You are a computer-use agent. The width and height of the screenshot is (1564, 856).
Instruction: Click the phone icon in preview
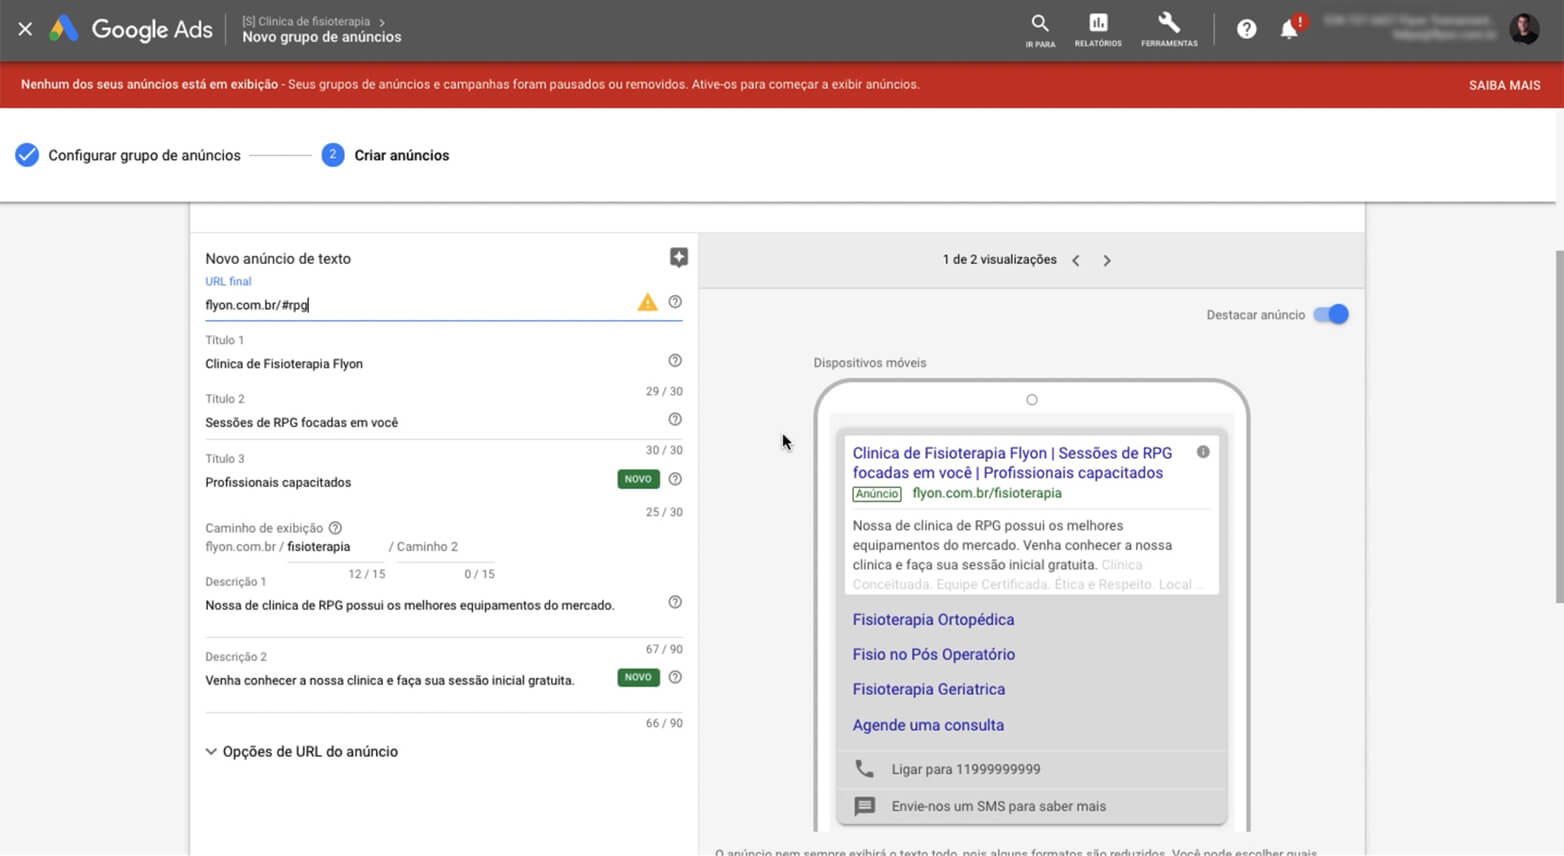click(864, 769)
